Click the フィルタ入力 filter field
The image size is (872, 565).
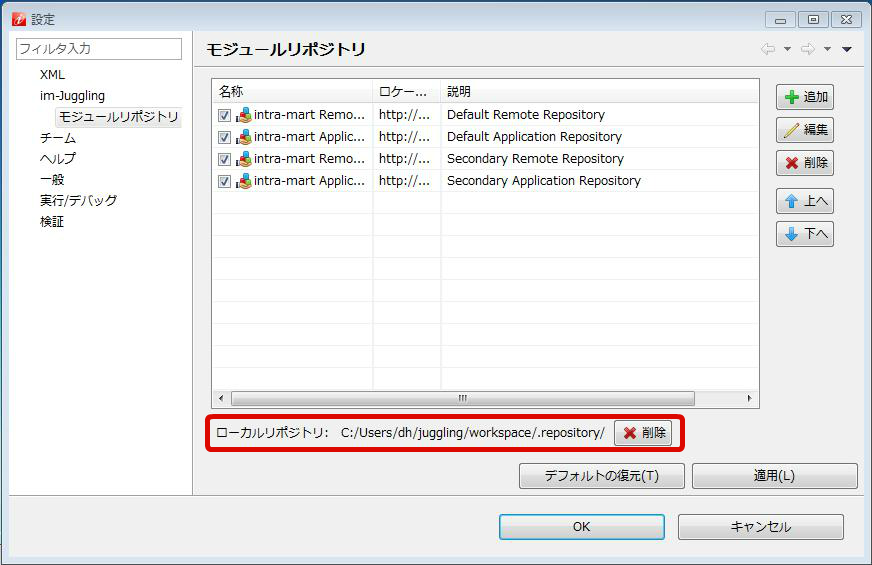coord(99,49)
